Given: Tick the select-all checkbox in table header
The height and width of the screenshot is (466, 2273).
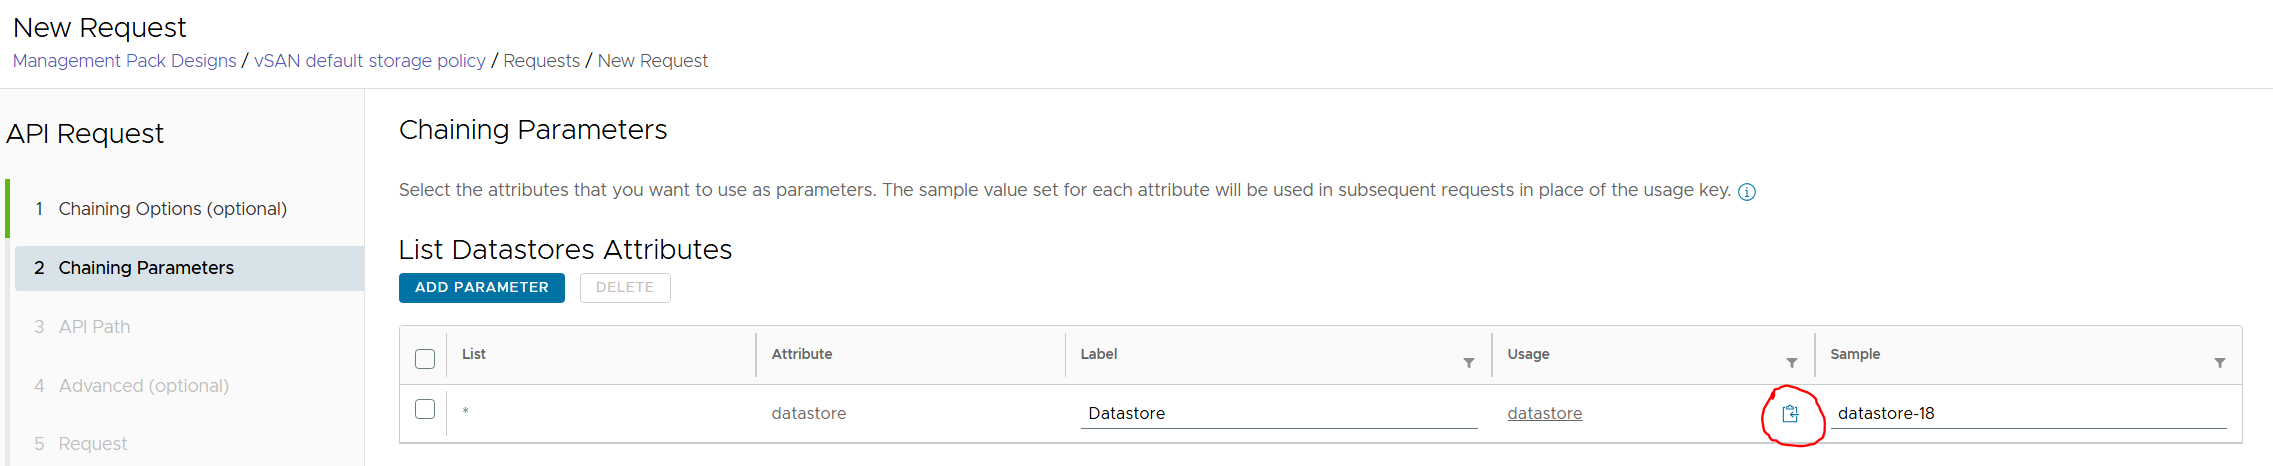Looking at the screenshot, I should click(x=425, y=359).
